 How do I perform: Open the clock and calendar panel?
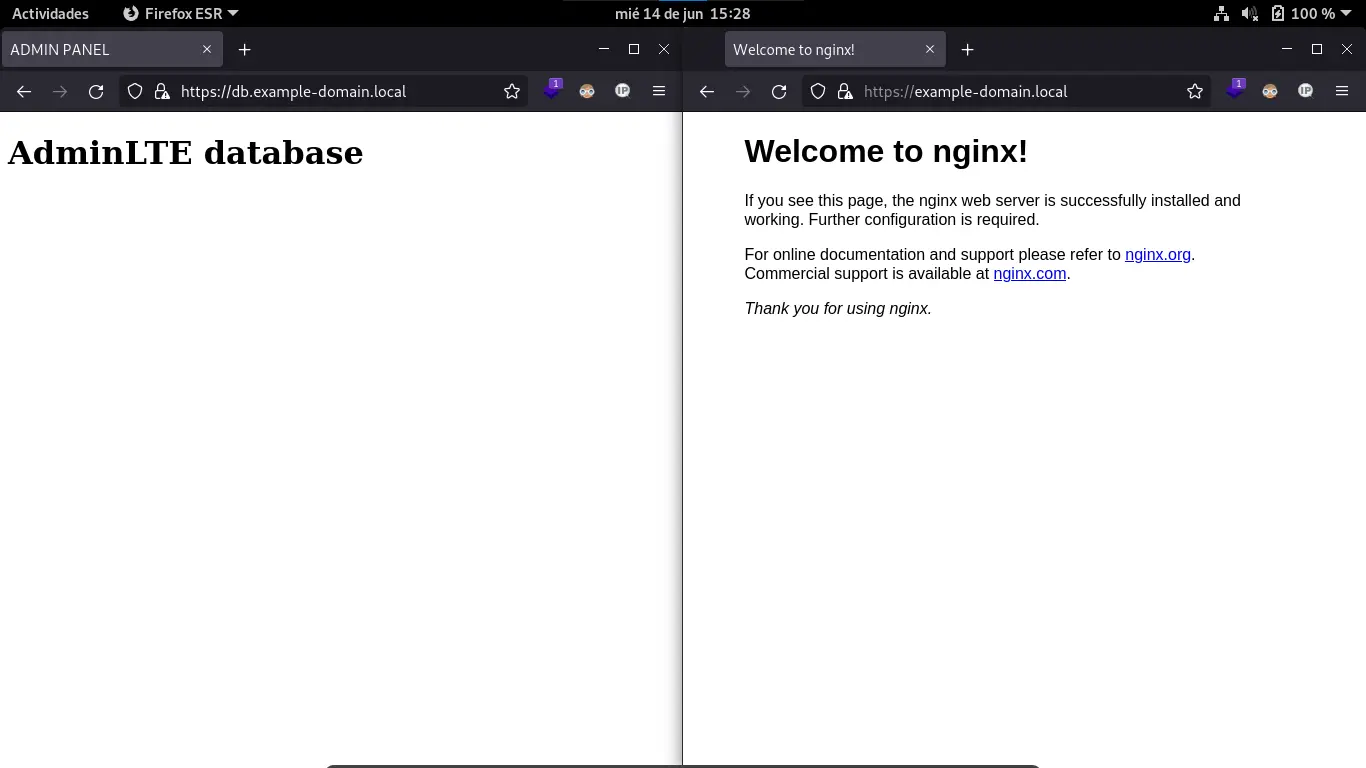pos(683,13)
